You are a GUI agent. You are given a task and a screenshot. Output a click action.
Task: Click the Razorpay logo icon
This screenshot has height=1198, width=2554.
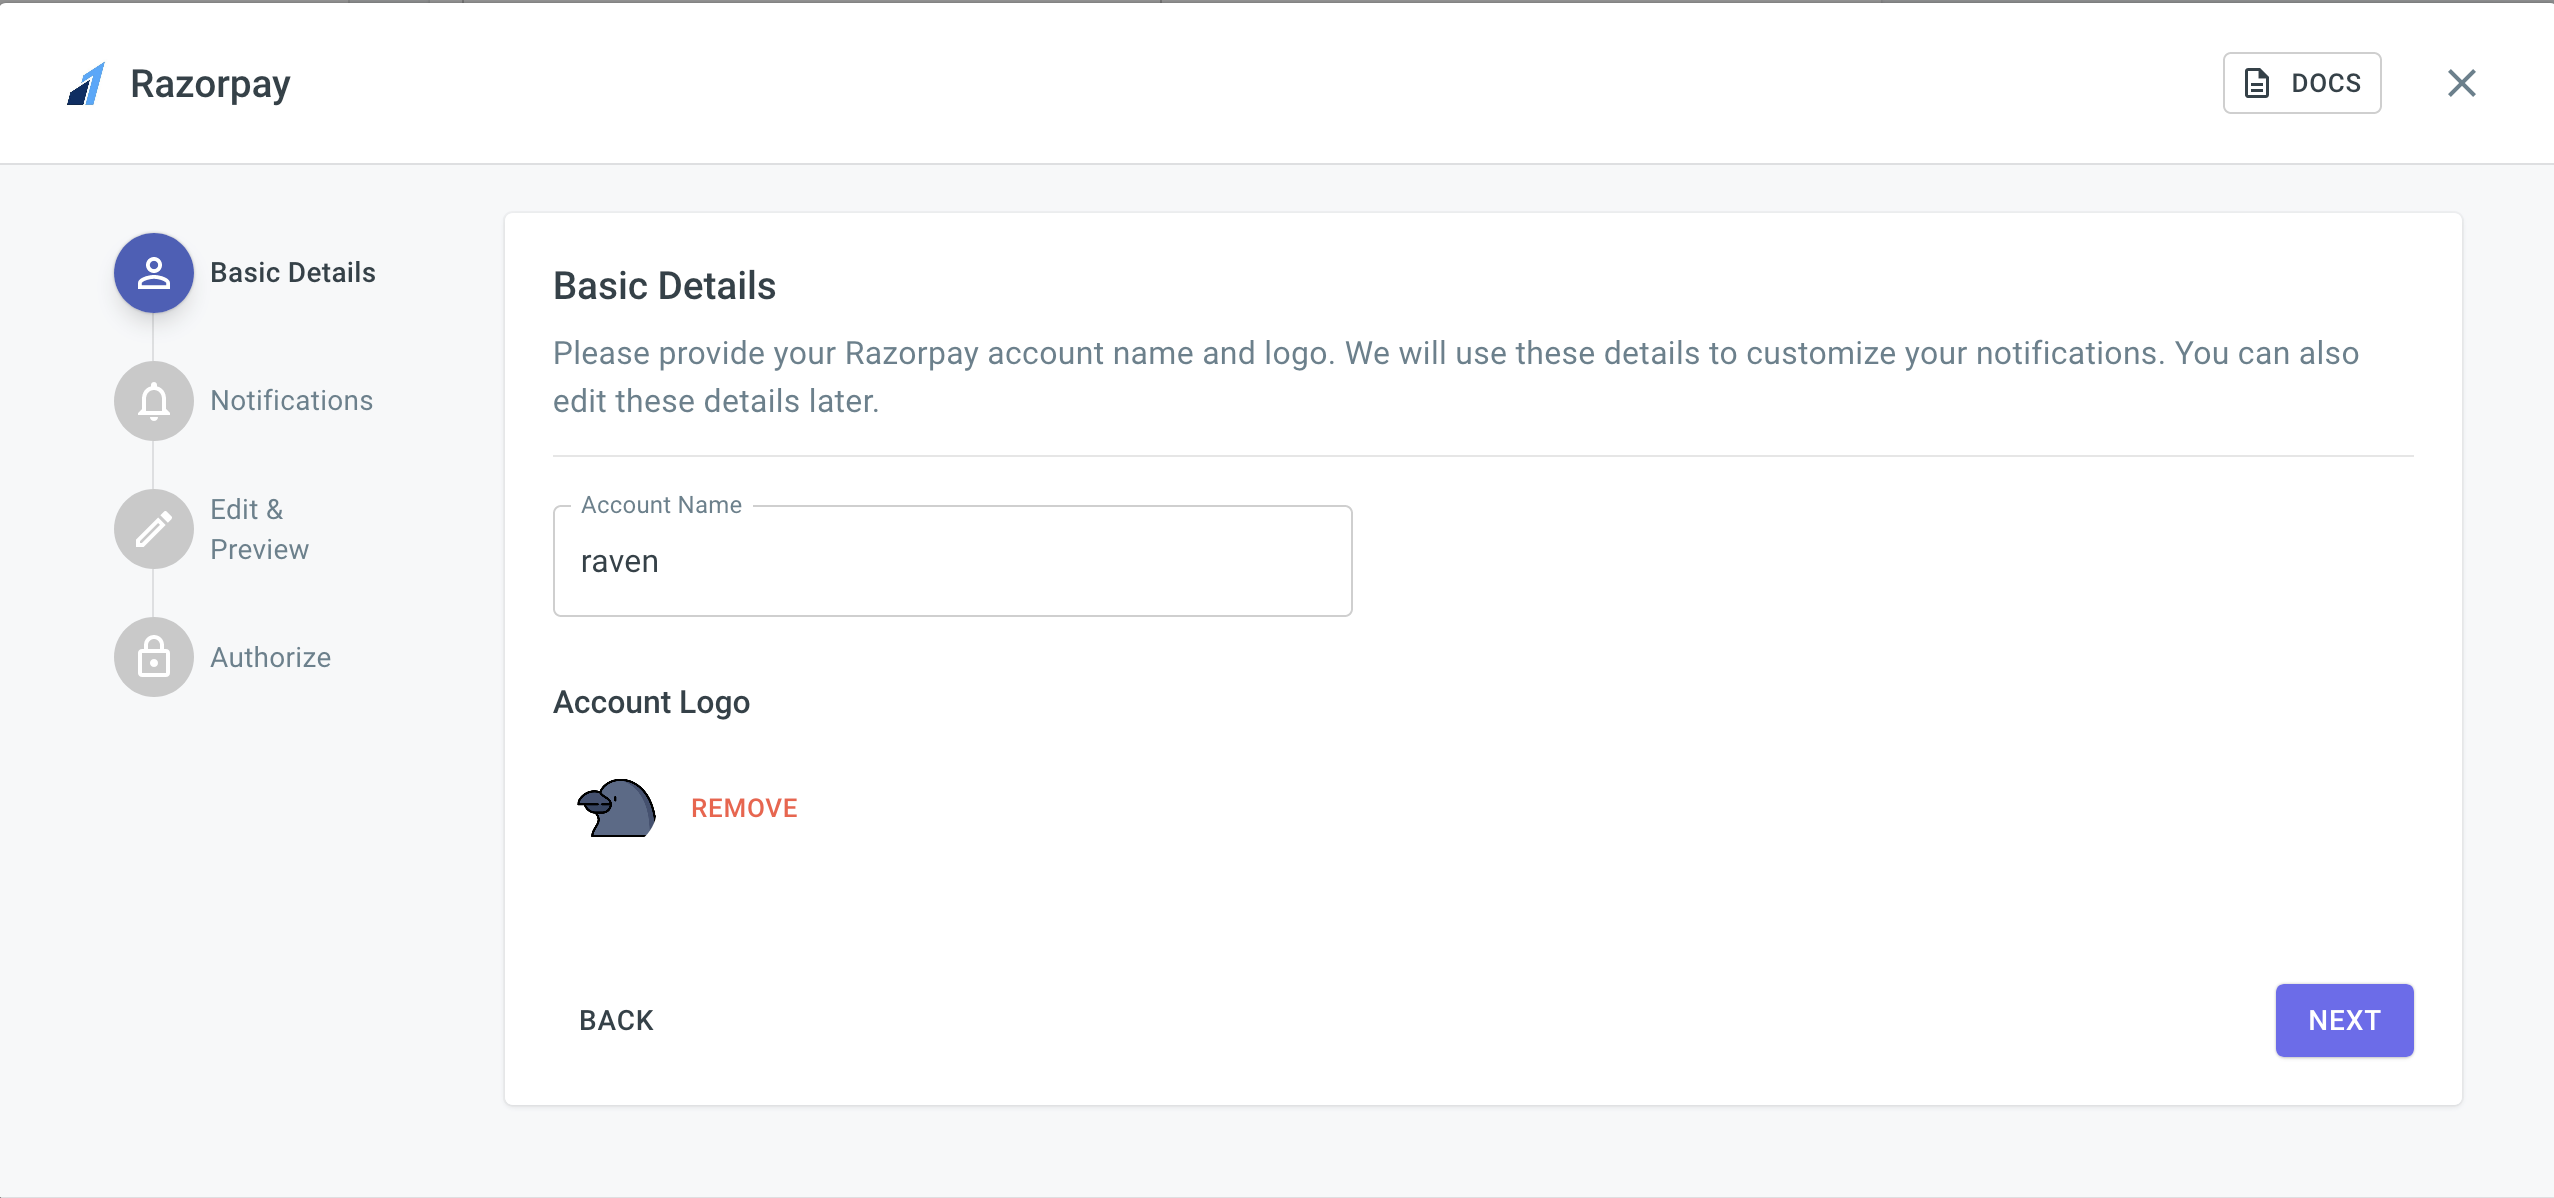click(x=86, y=83)
